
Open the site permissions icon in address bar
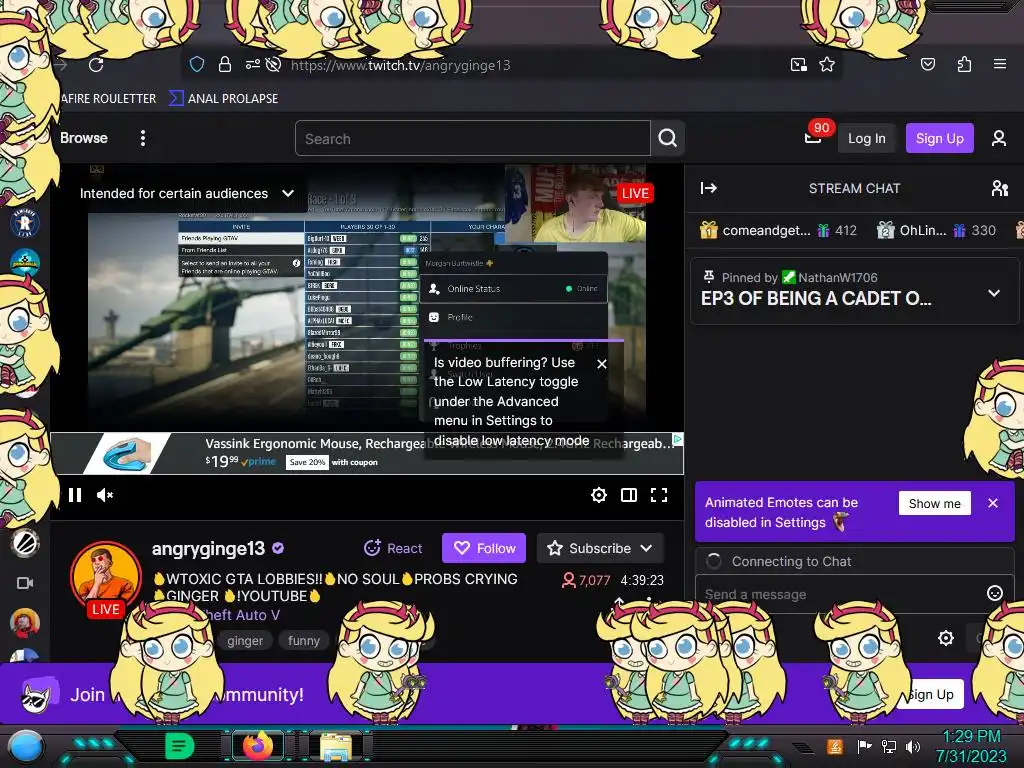click(x=252, y=64)
